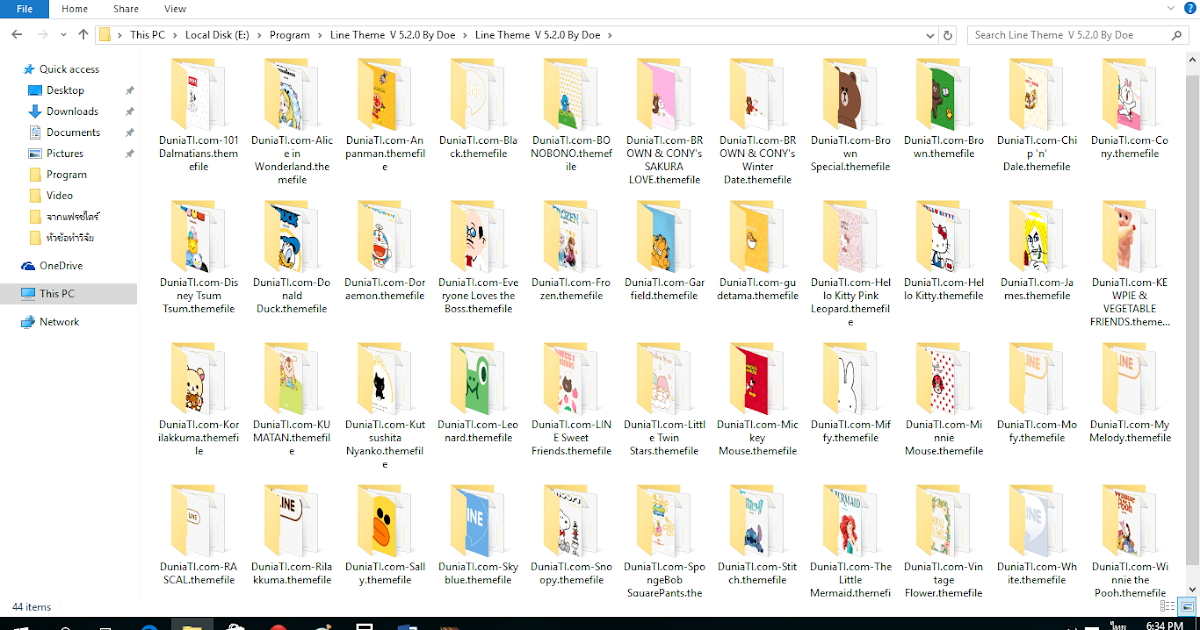
Task: Go up one folder level arrow
Action: 83,35
